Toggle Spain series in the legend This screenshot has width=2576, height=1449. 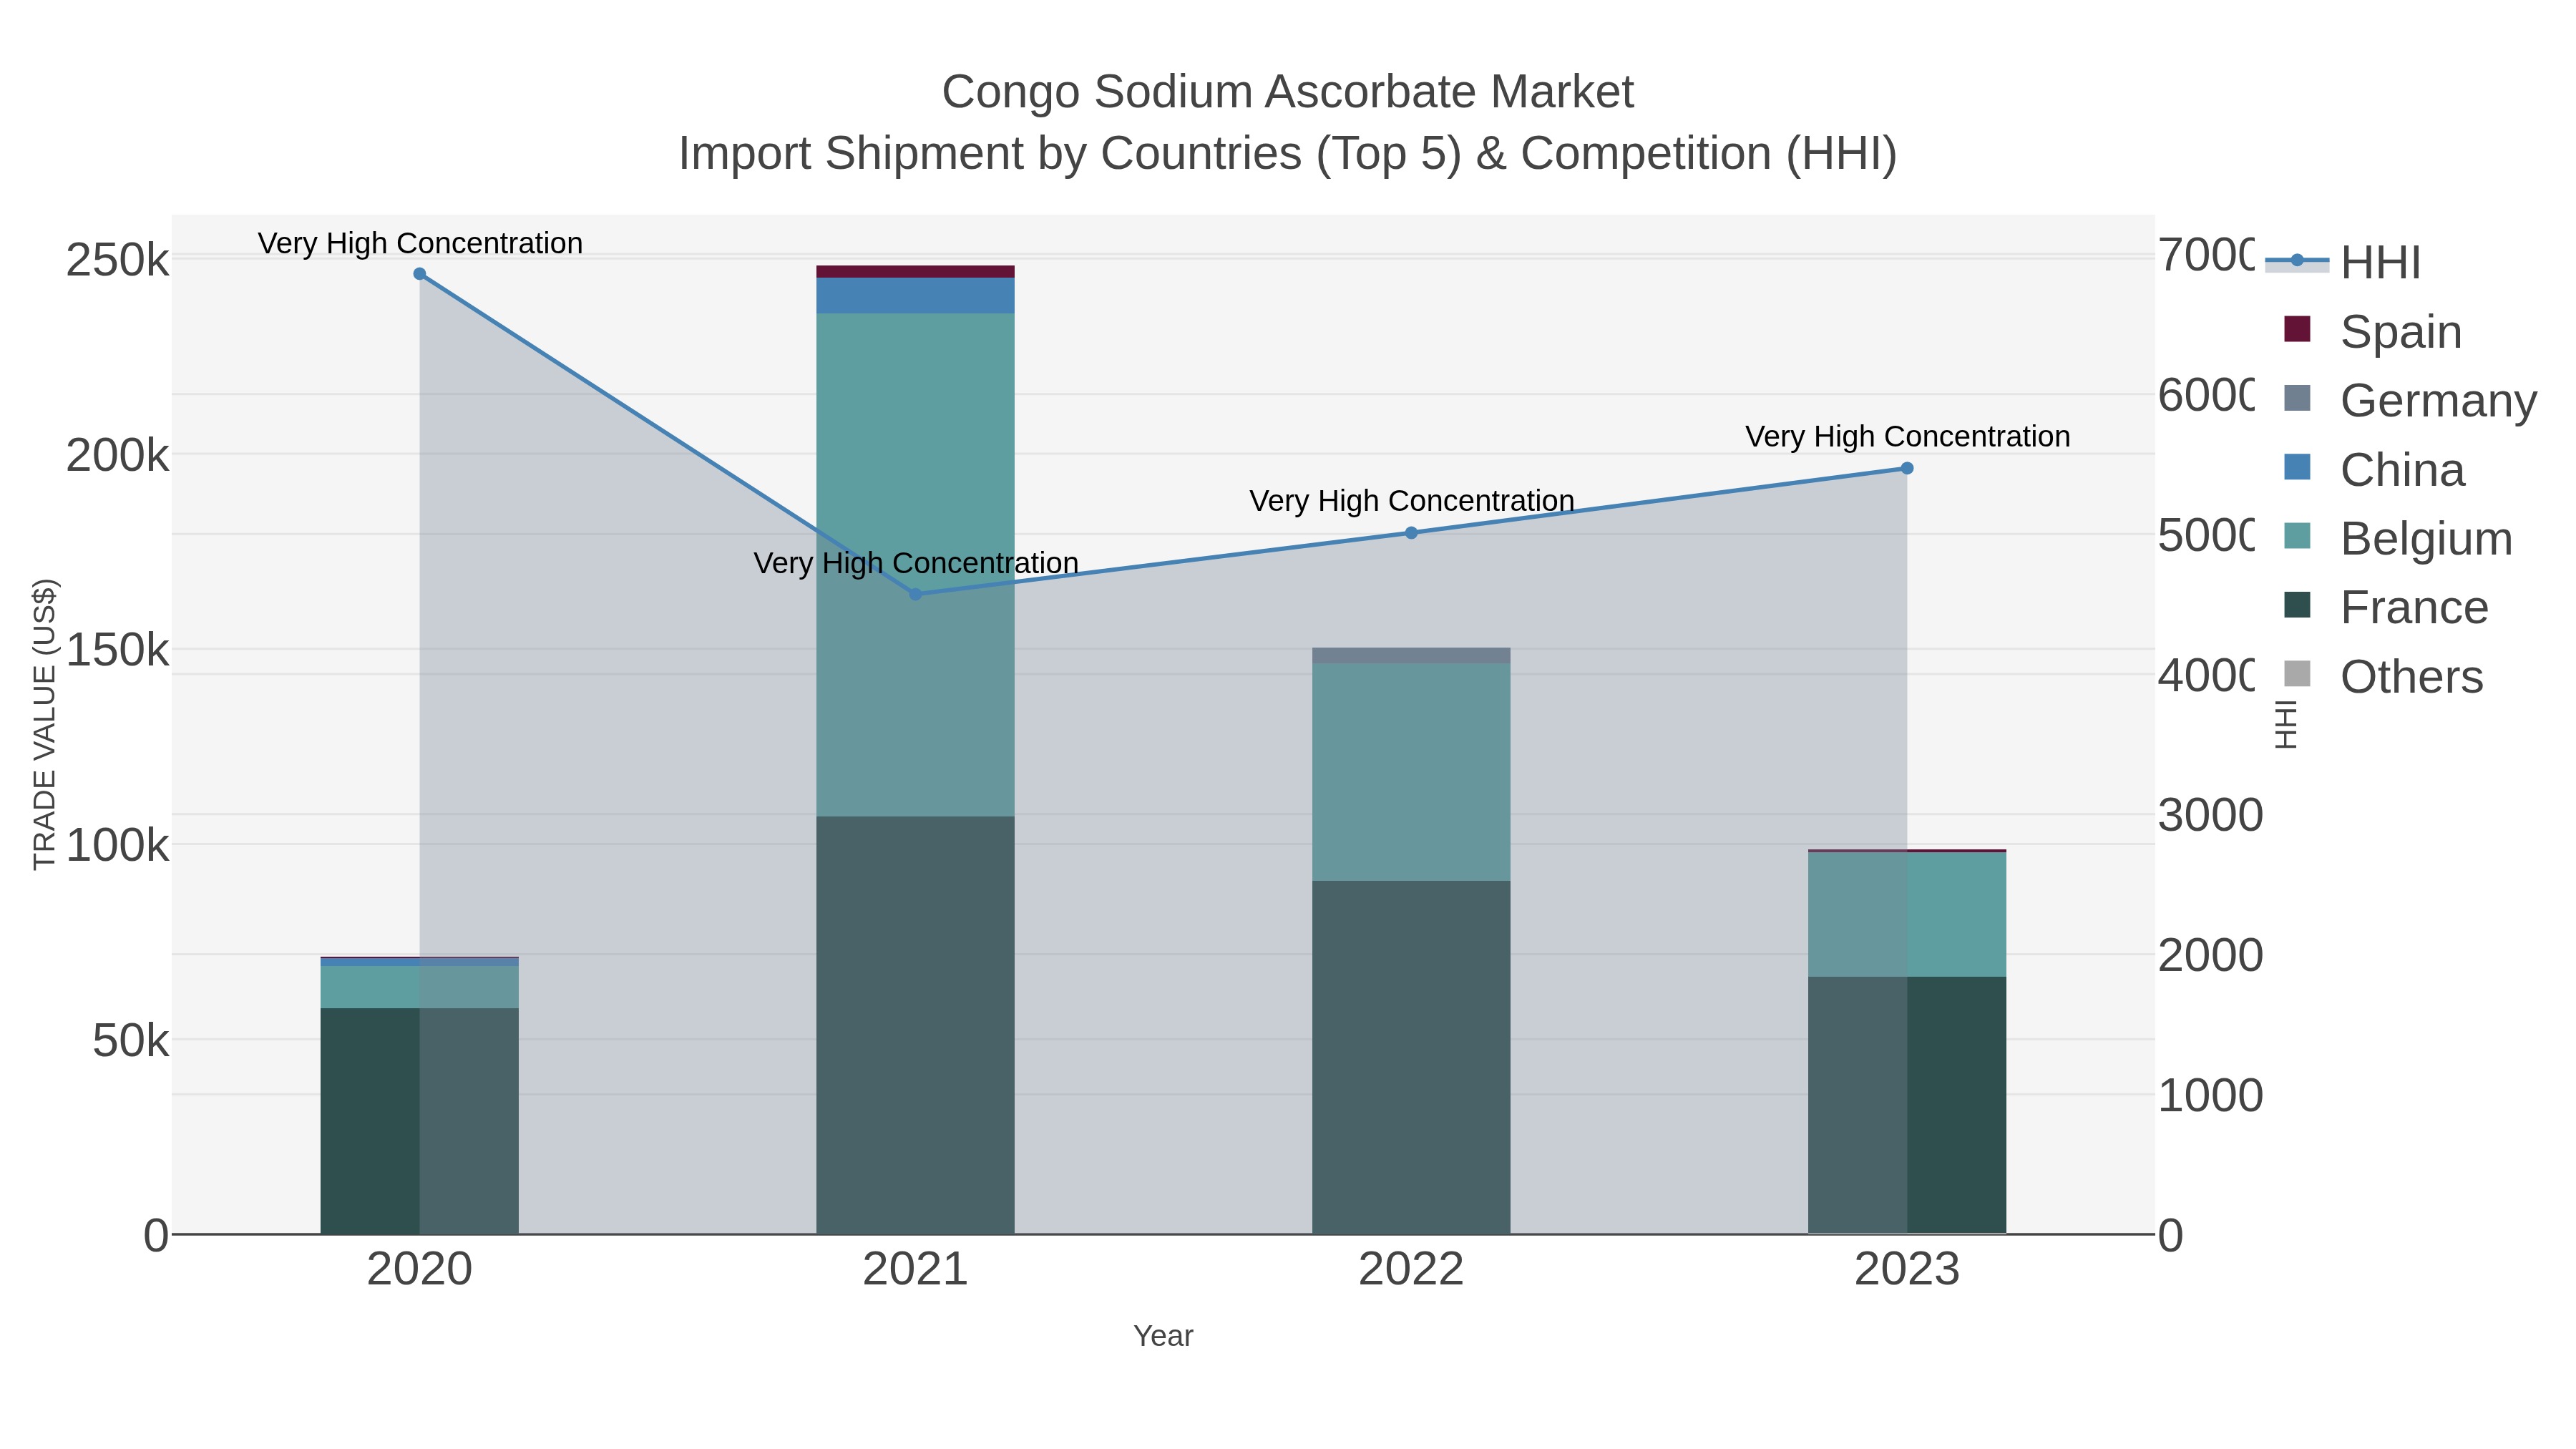coord(2373,331)
